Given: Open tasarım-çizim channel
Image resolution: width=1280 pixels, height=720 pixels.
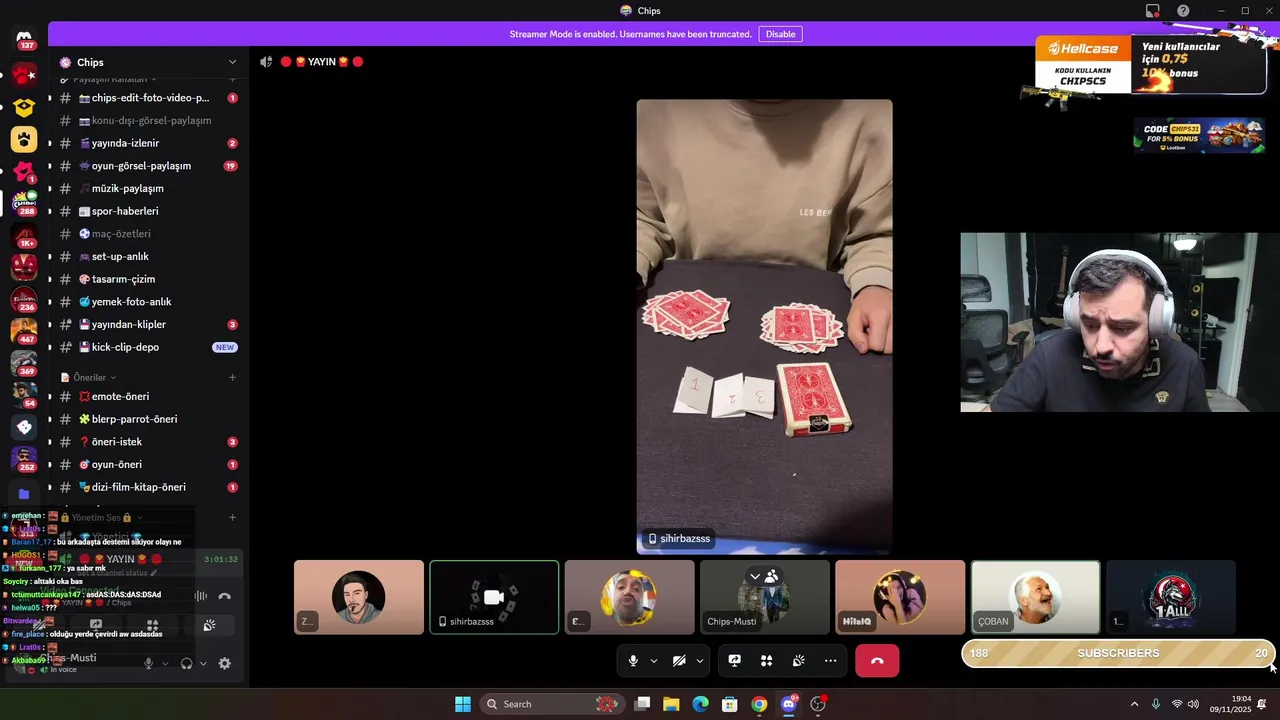Looking at the screenshot, I should click(148, 279).
